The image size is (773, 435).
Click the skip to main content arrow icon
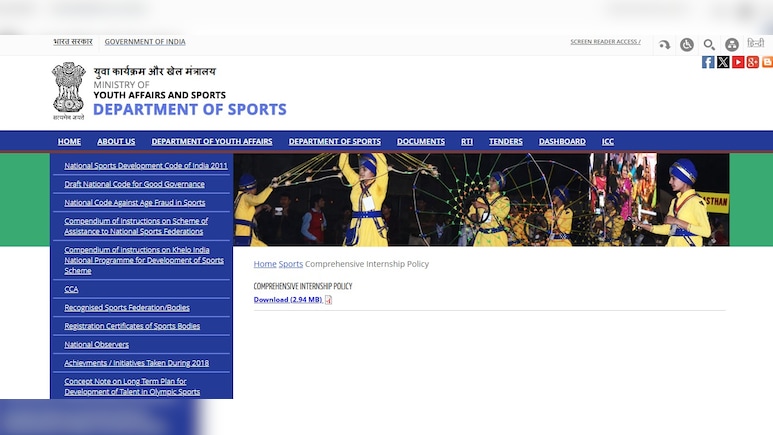[664, 45]
